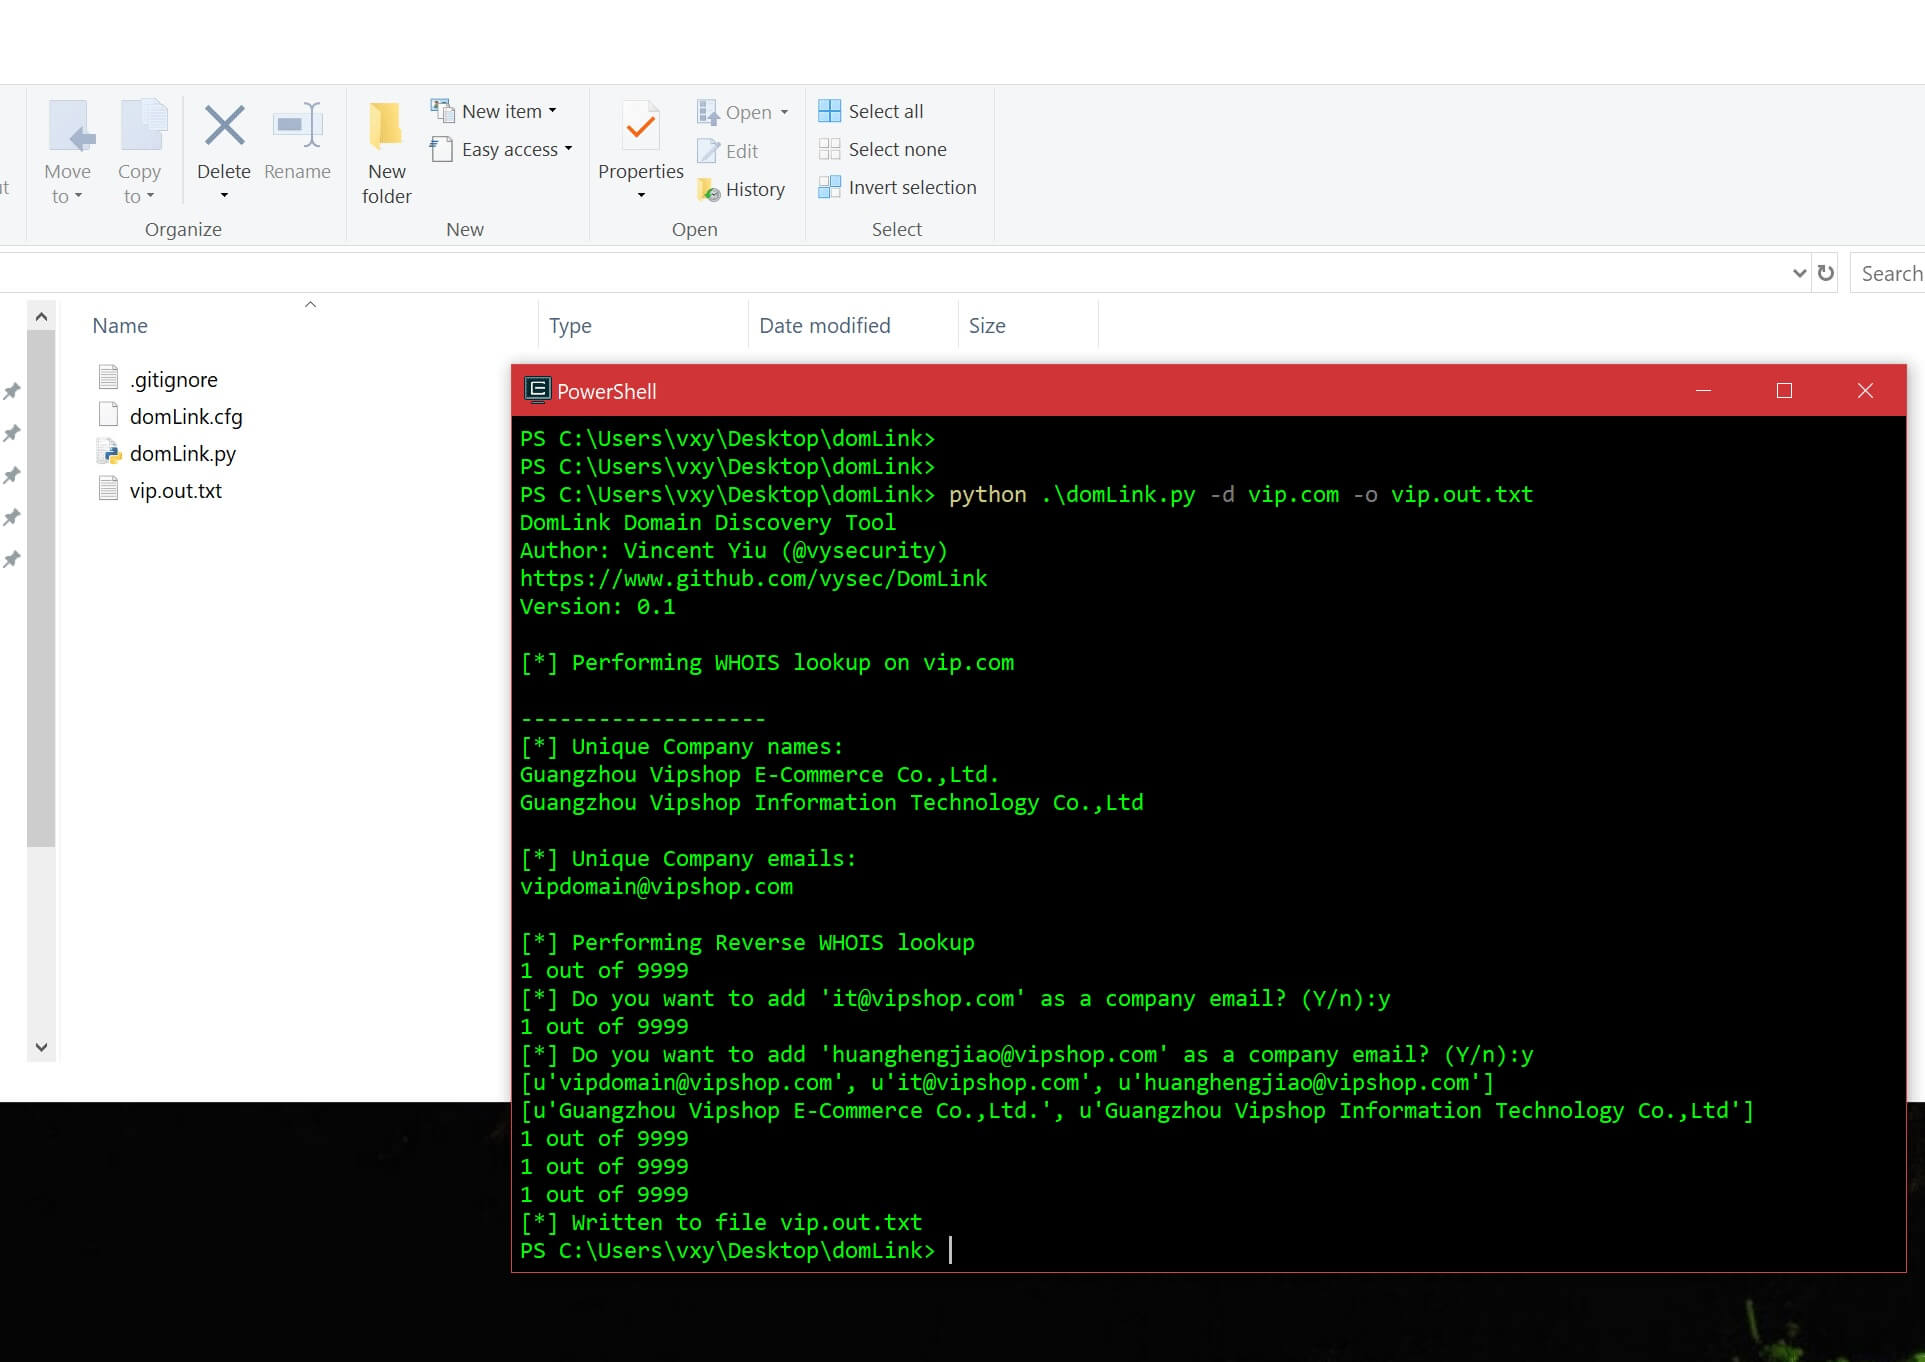Click the github.com/vysec/DomLink URL in PowerShell
This screenshot has height=1362, width=1925.
[x=753, y=578]
